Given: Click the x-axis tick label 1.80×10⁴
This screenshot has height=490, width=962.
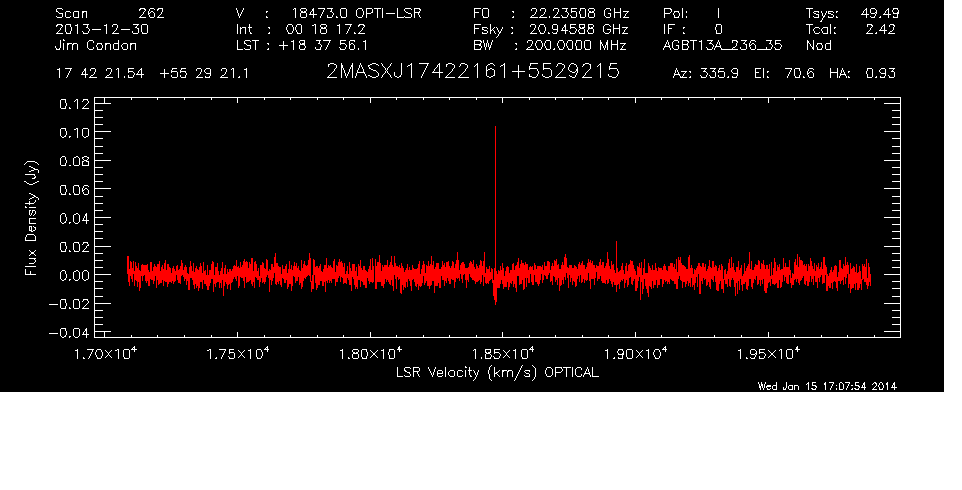Looking at the screenshot, I should 371,354.
